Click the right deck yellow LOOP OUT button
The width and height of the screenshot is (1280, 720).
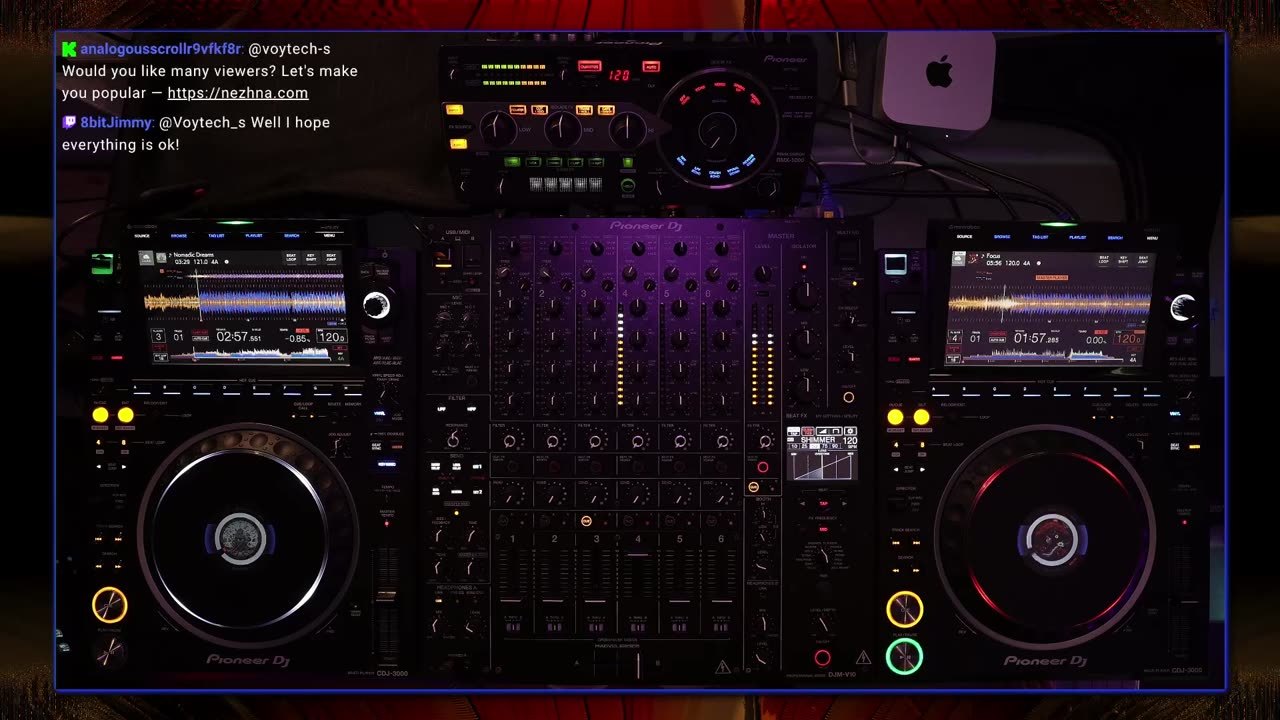(921, 417)
